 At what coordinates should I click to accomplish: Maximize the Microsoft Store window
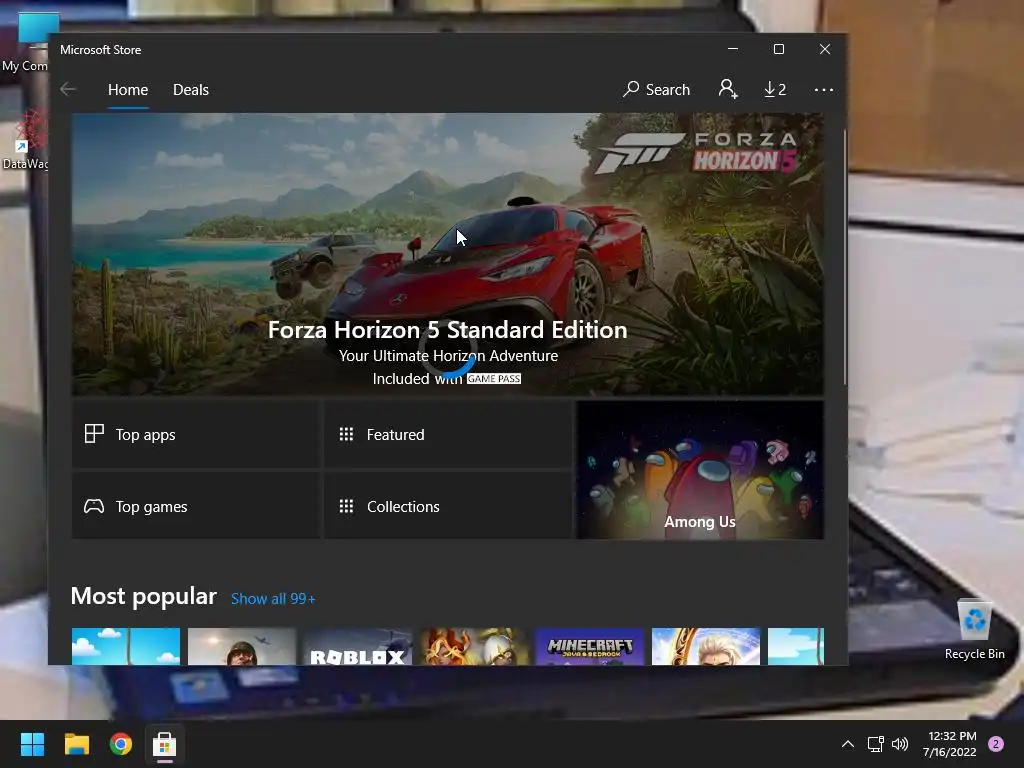(x=778, y=49)
